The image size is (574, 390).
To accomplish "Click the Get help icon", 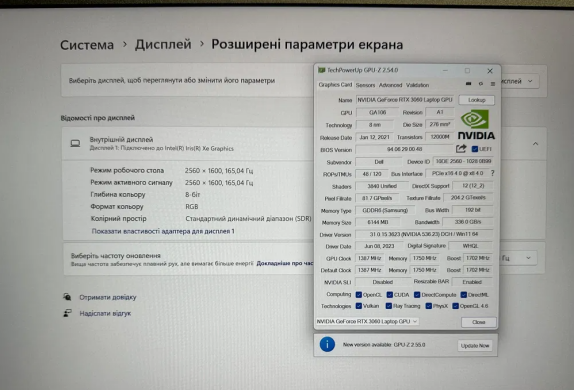I will [67, 297].
